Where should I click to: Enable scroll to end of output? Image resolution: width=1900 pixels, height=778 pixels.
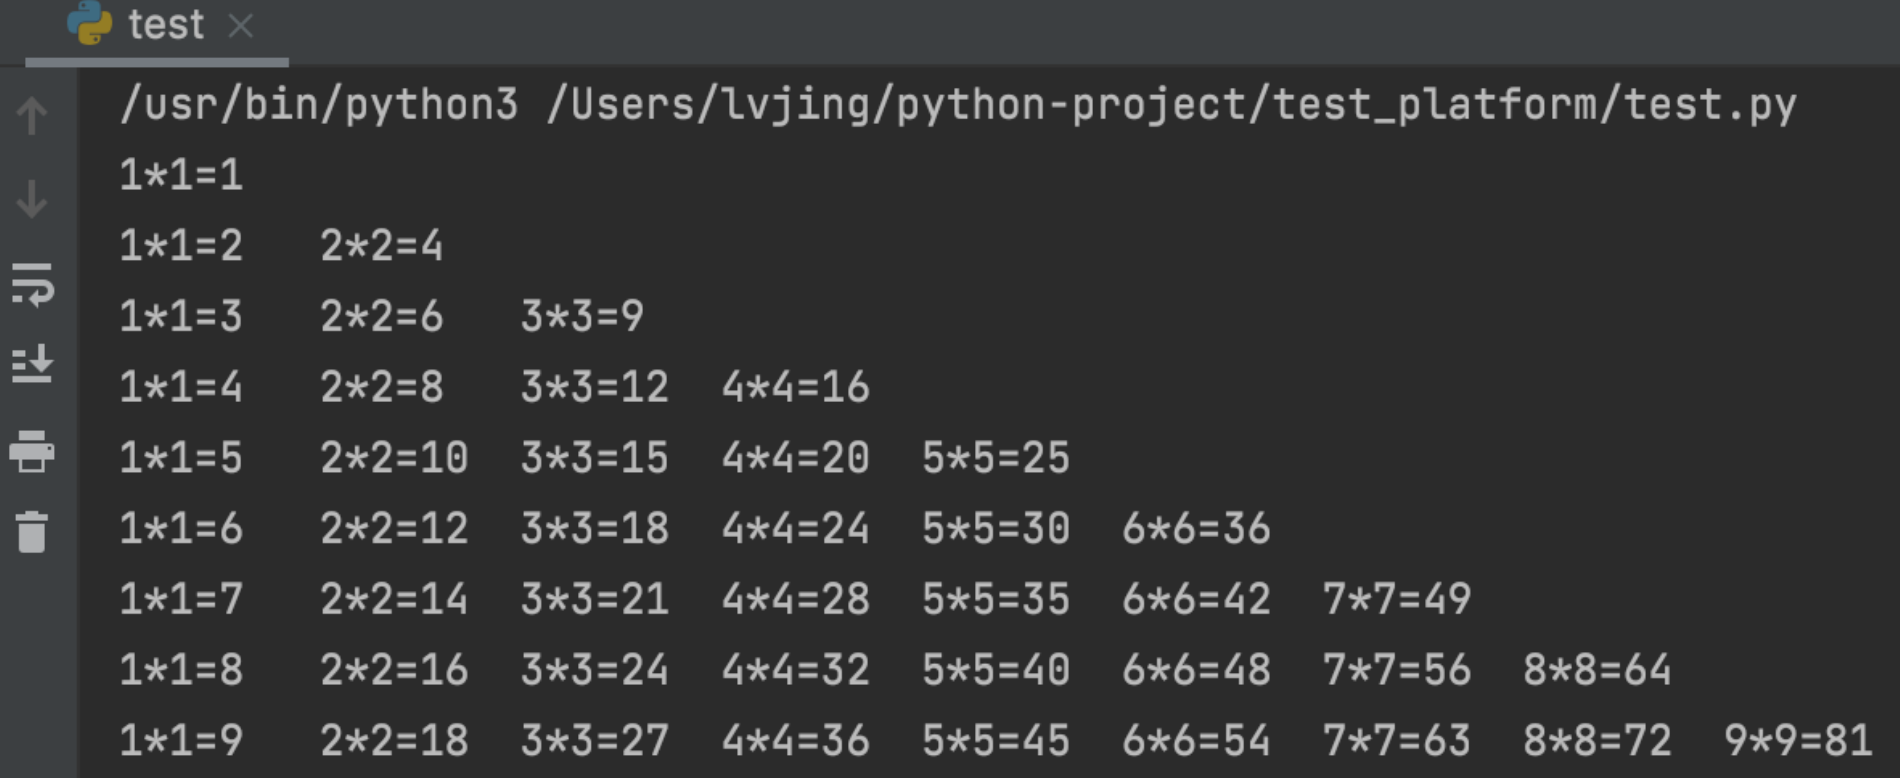(x=32, y=364)
